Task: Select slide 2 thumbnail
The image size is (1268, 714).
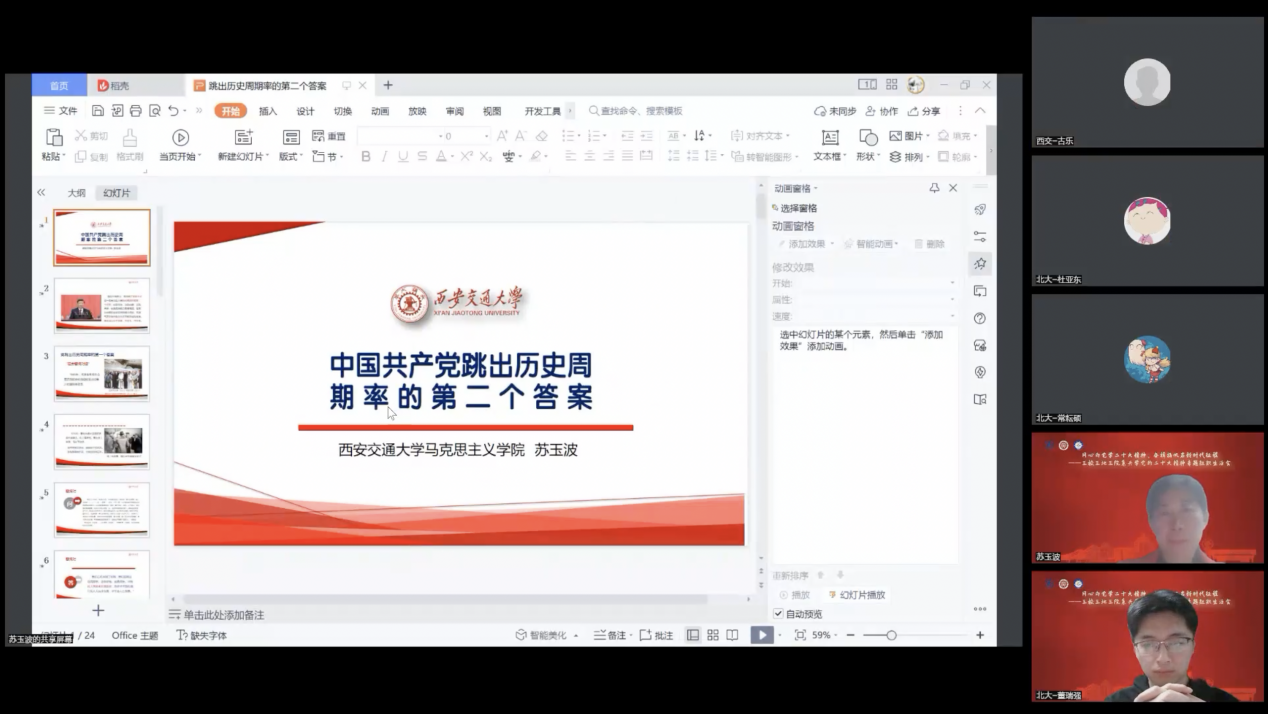Action: click(102, 305)
